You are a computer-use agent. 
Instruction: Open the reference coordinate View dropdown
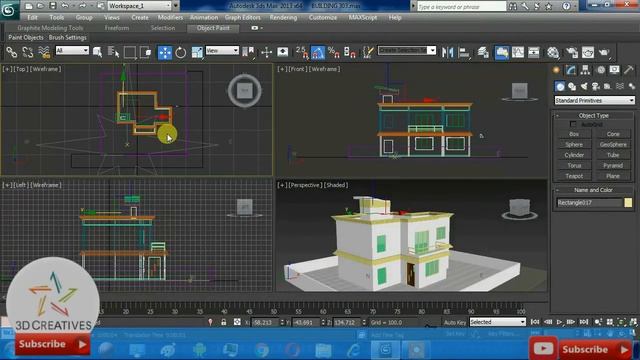[x=222, y=50]
